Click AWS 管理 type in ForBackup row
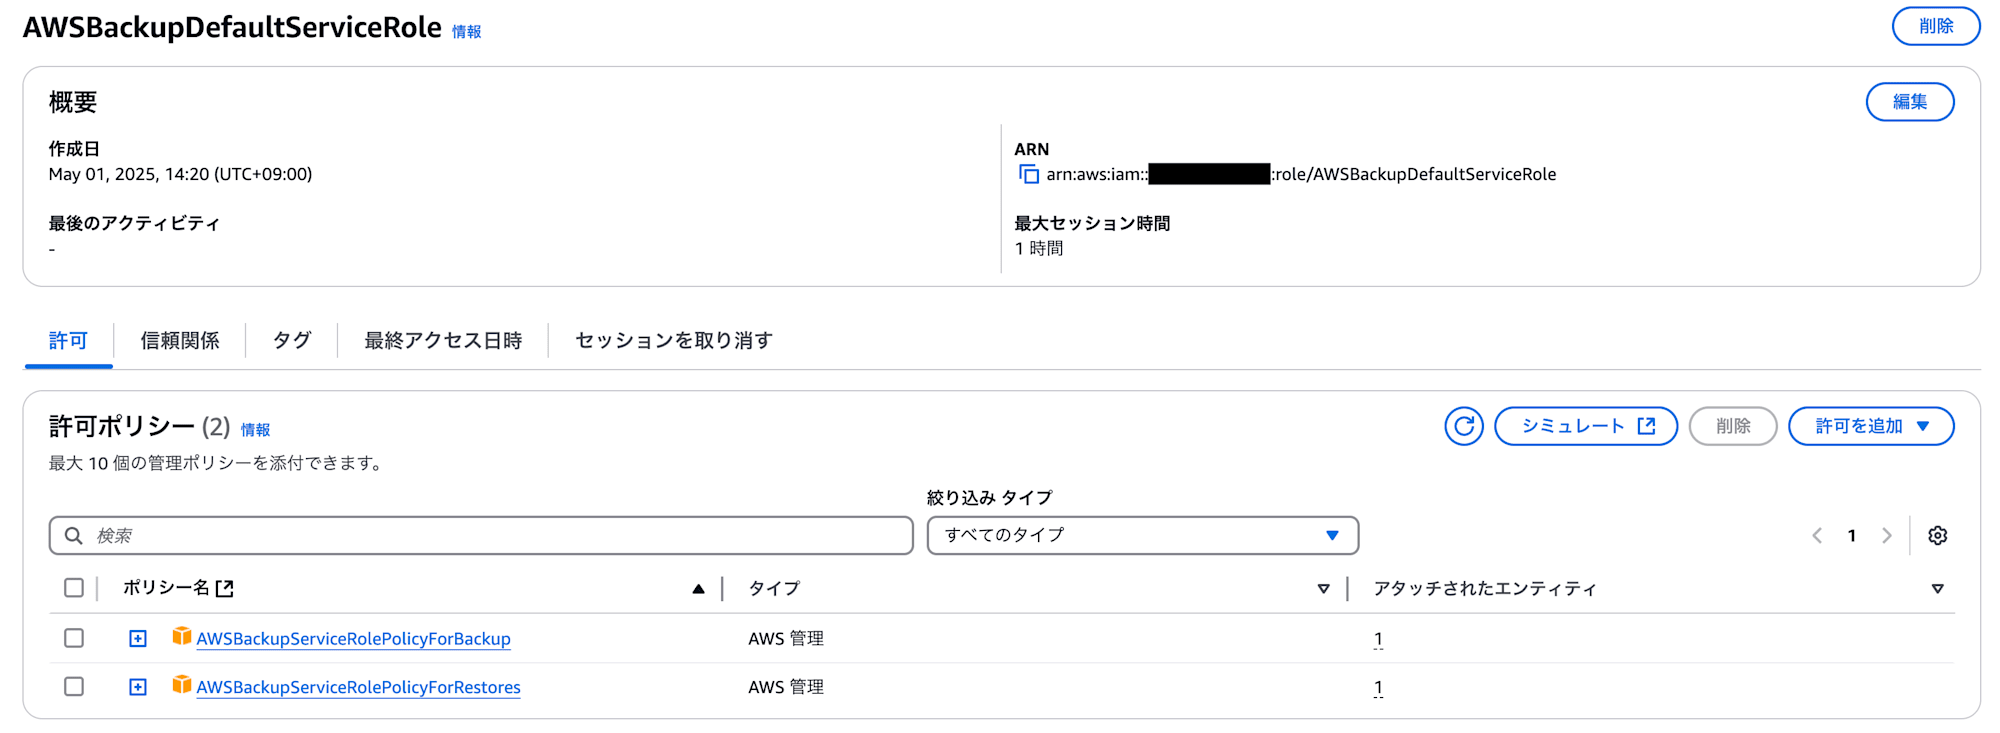The image size is (2000, 733). (786, 639)
